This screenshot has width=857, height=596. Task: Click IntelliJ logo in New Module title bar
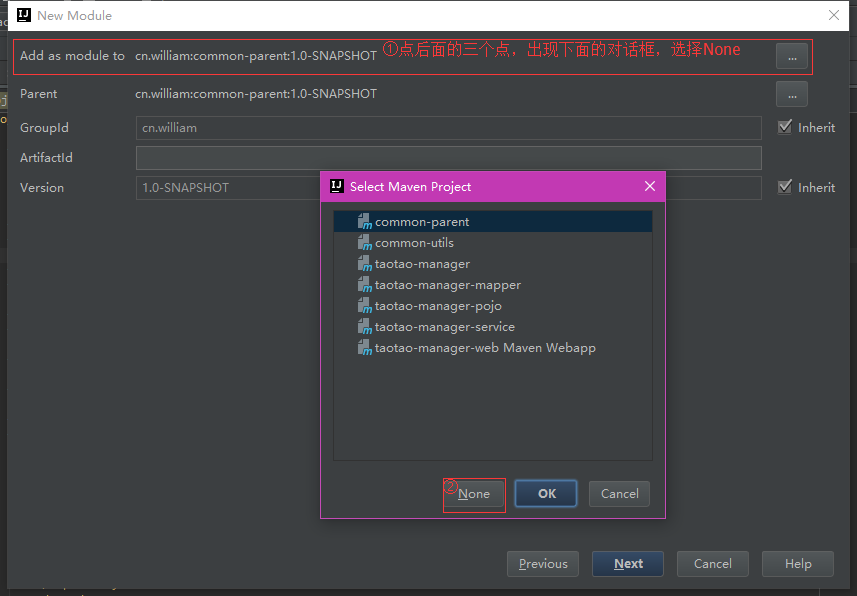(24, 15)
